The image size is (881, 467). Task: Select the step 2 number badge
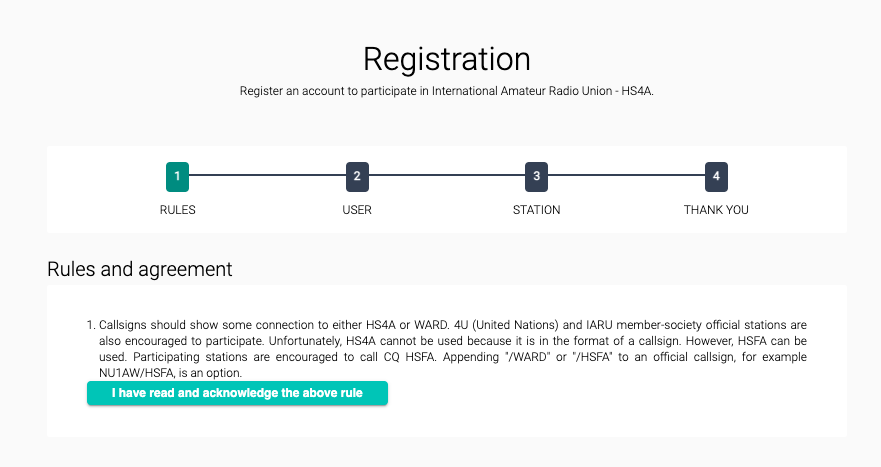click(x=357, y=176)
